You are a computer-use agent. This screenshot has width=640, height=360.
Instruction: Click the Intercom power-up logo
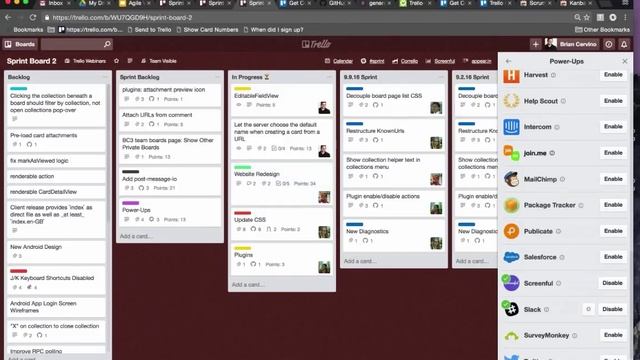511,127
